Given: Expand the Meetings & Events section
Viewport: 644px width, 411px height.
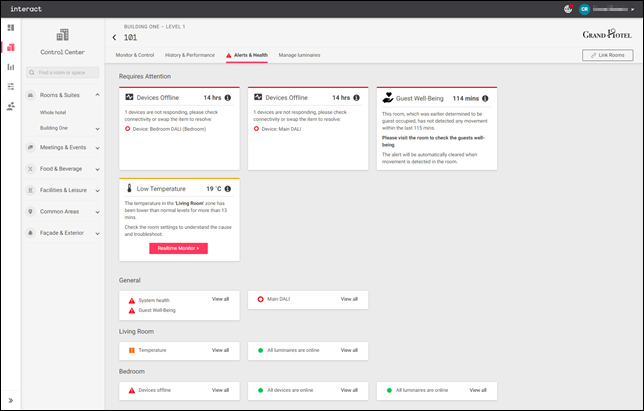Looking at the screenshot, I should pos(97,147).
